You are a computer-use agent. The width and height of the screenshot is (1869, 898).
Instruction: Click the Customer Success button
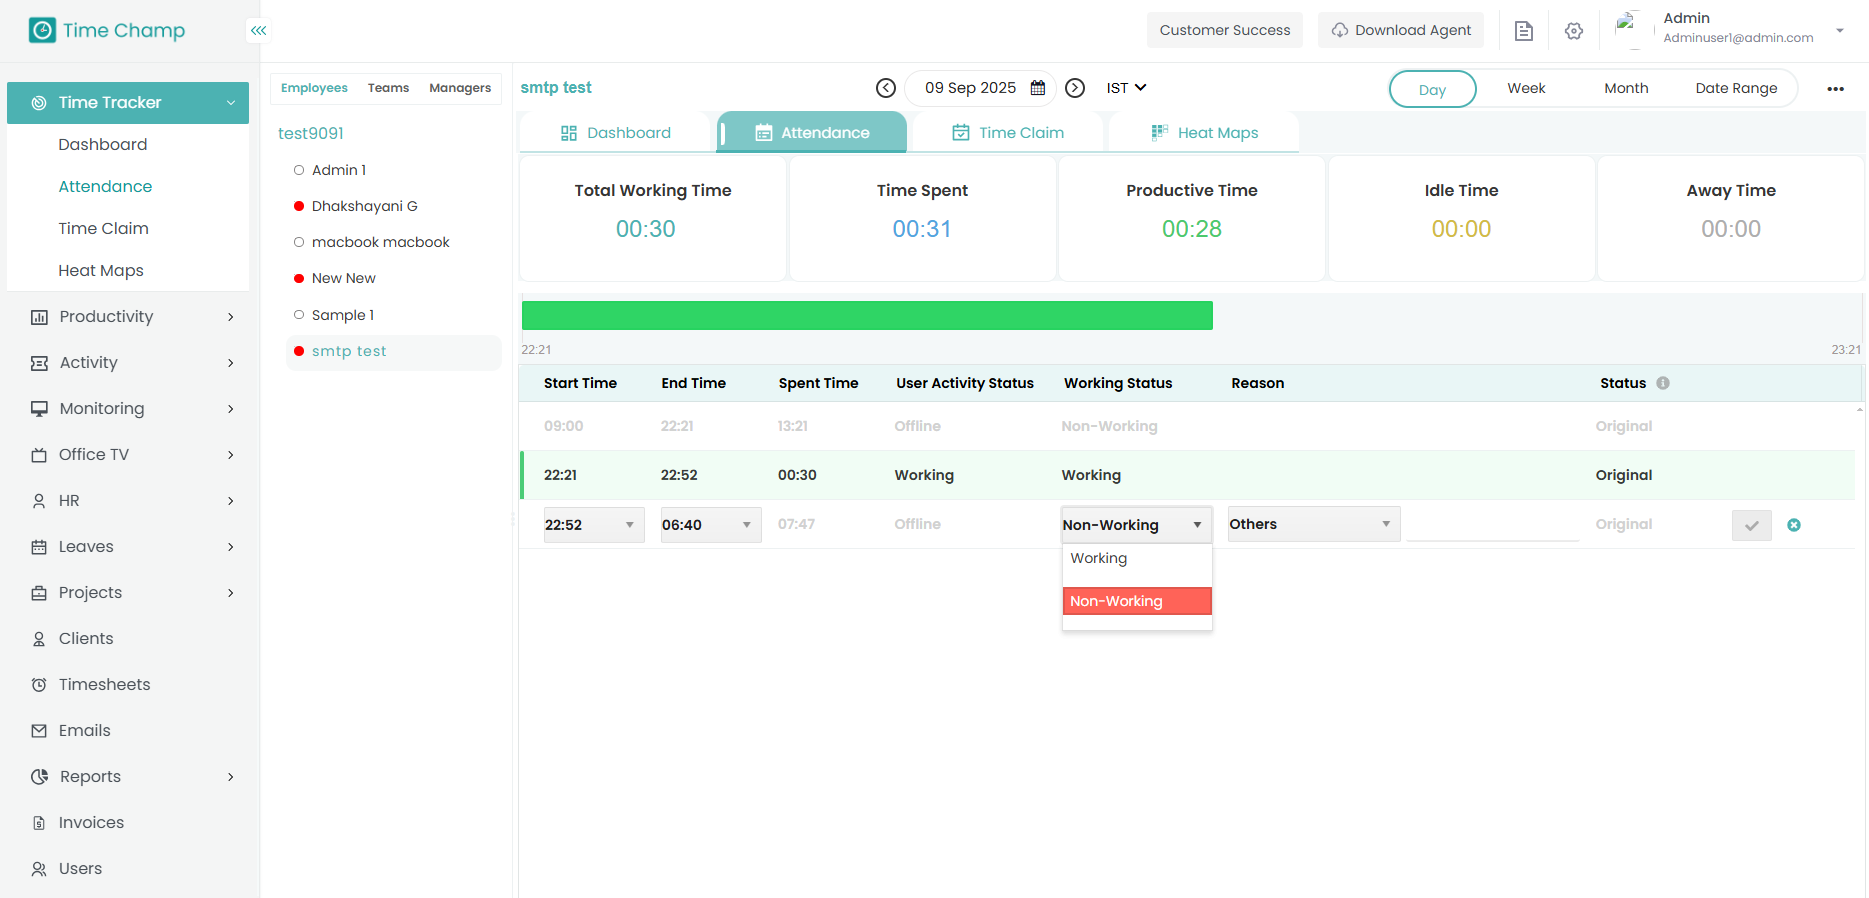point(1225,30)
